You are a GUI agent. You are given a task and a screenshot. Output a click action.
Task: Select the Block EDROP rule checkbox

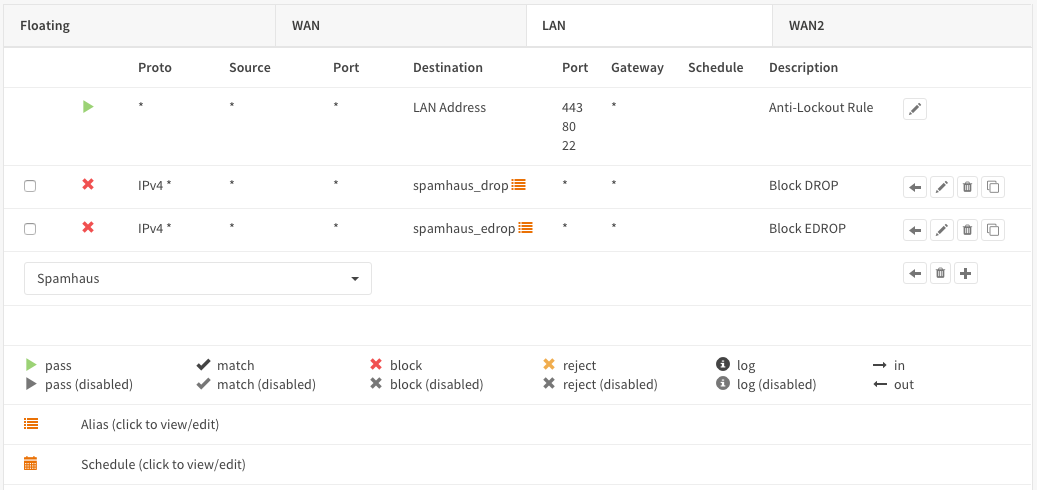(x=30, y=229)
